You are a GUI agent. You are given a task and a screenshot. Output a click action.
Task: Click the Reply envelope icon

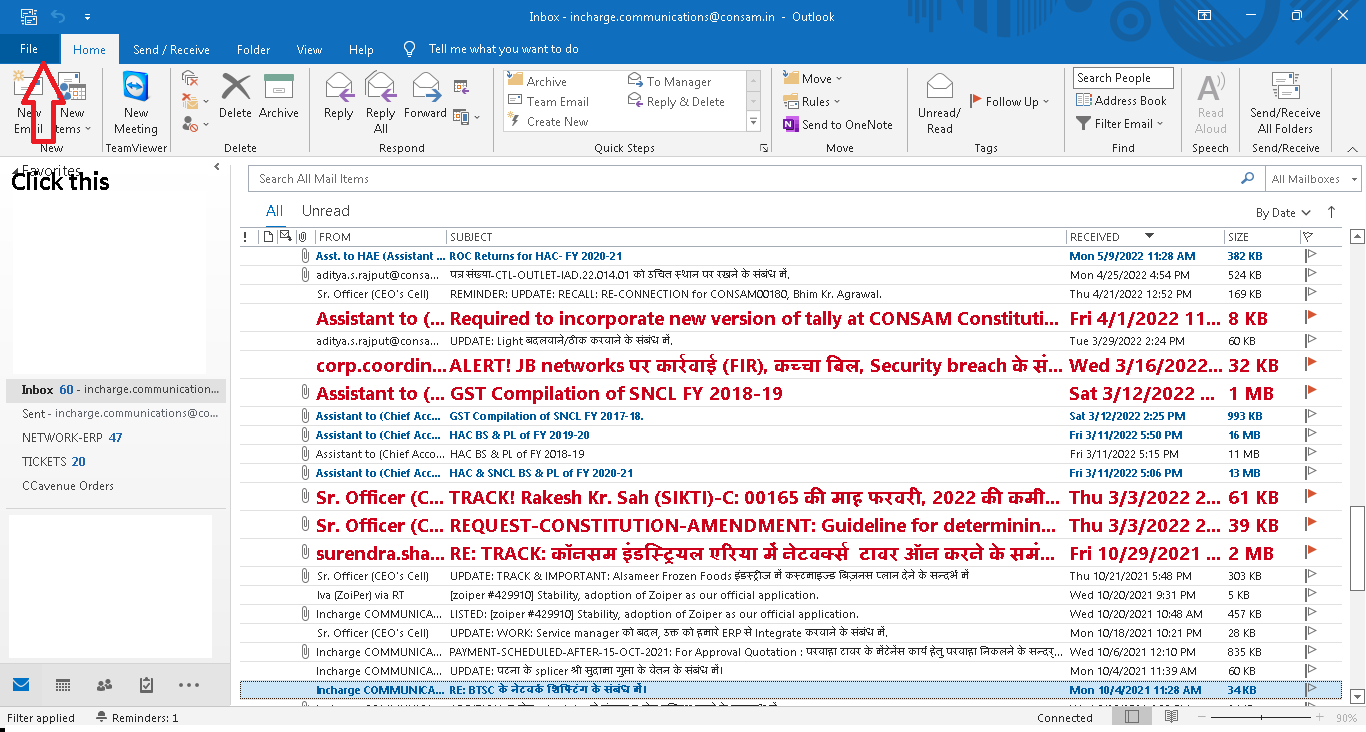point(339,87)
